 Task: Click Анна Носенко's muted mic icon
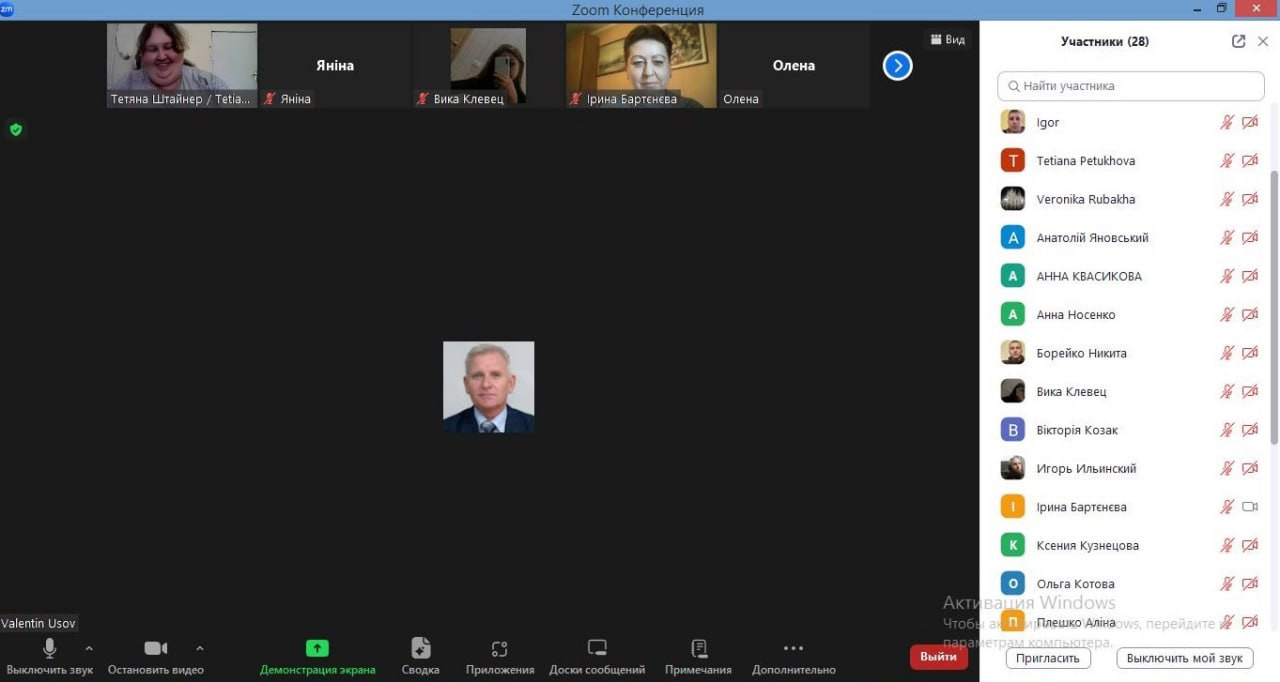pyautogui.click(x=1227, y=314)
